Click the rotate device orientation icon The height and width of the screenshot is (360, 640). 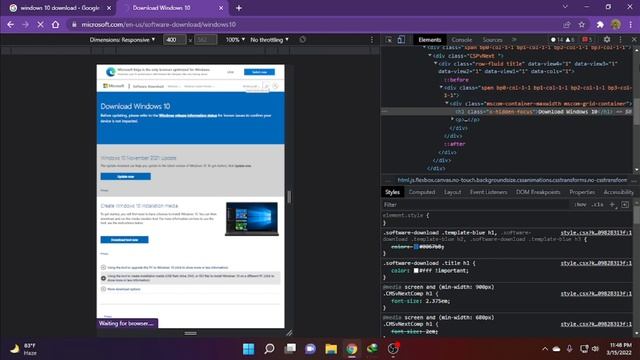click(302, 40)
